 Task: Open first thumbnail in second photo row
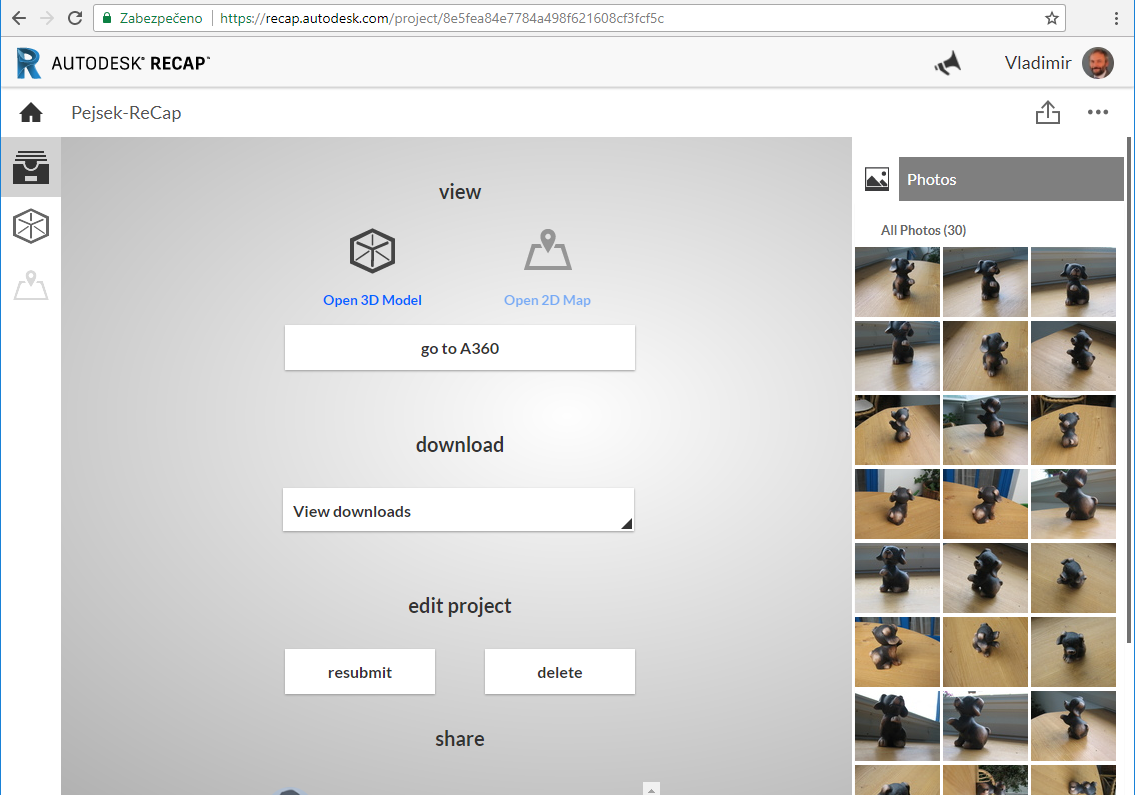(x=897, y=356)
